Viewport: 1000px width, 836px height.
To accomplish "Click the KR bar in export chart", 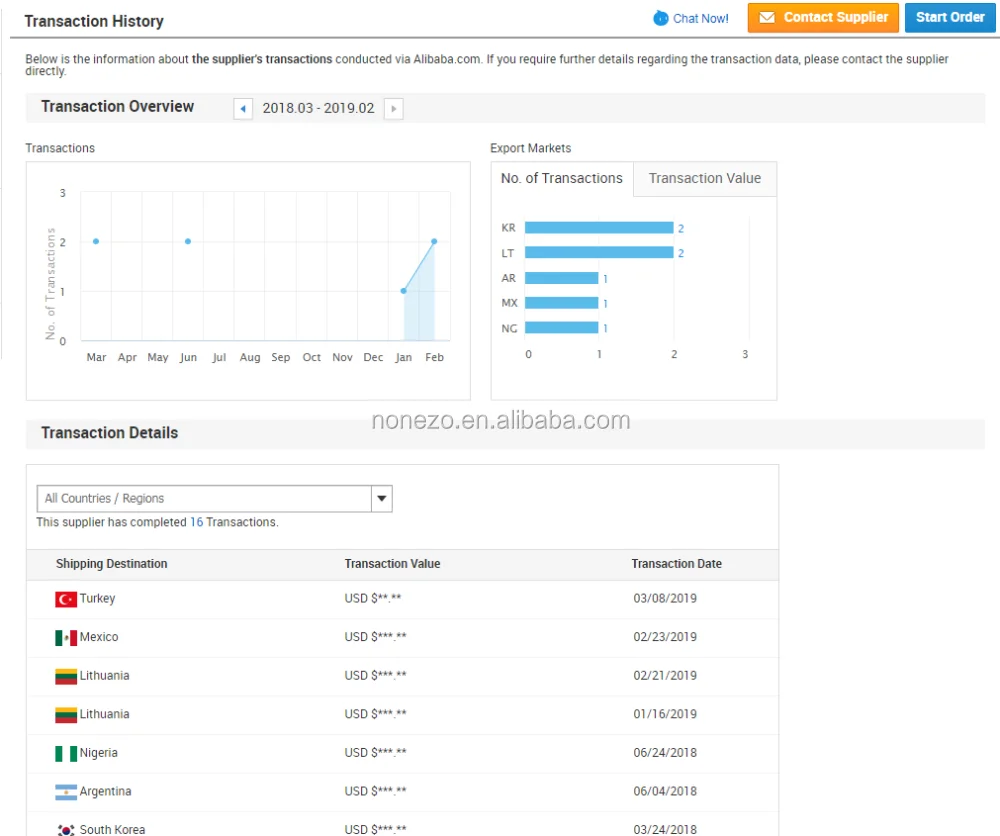I will pos(598,228).
